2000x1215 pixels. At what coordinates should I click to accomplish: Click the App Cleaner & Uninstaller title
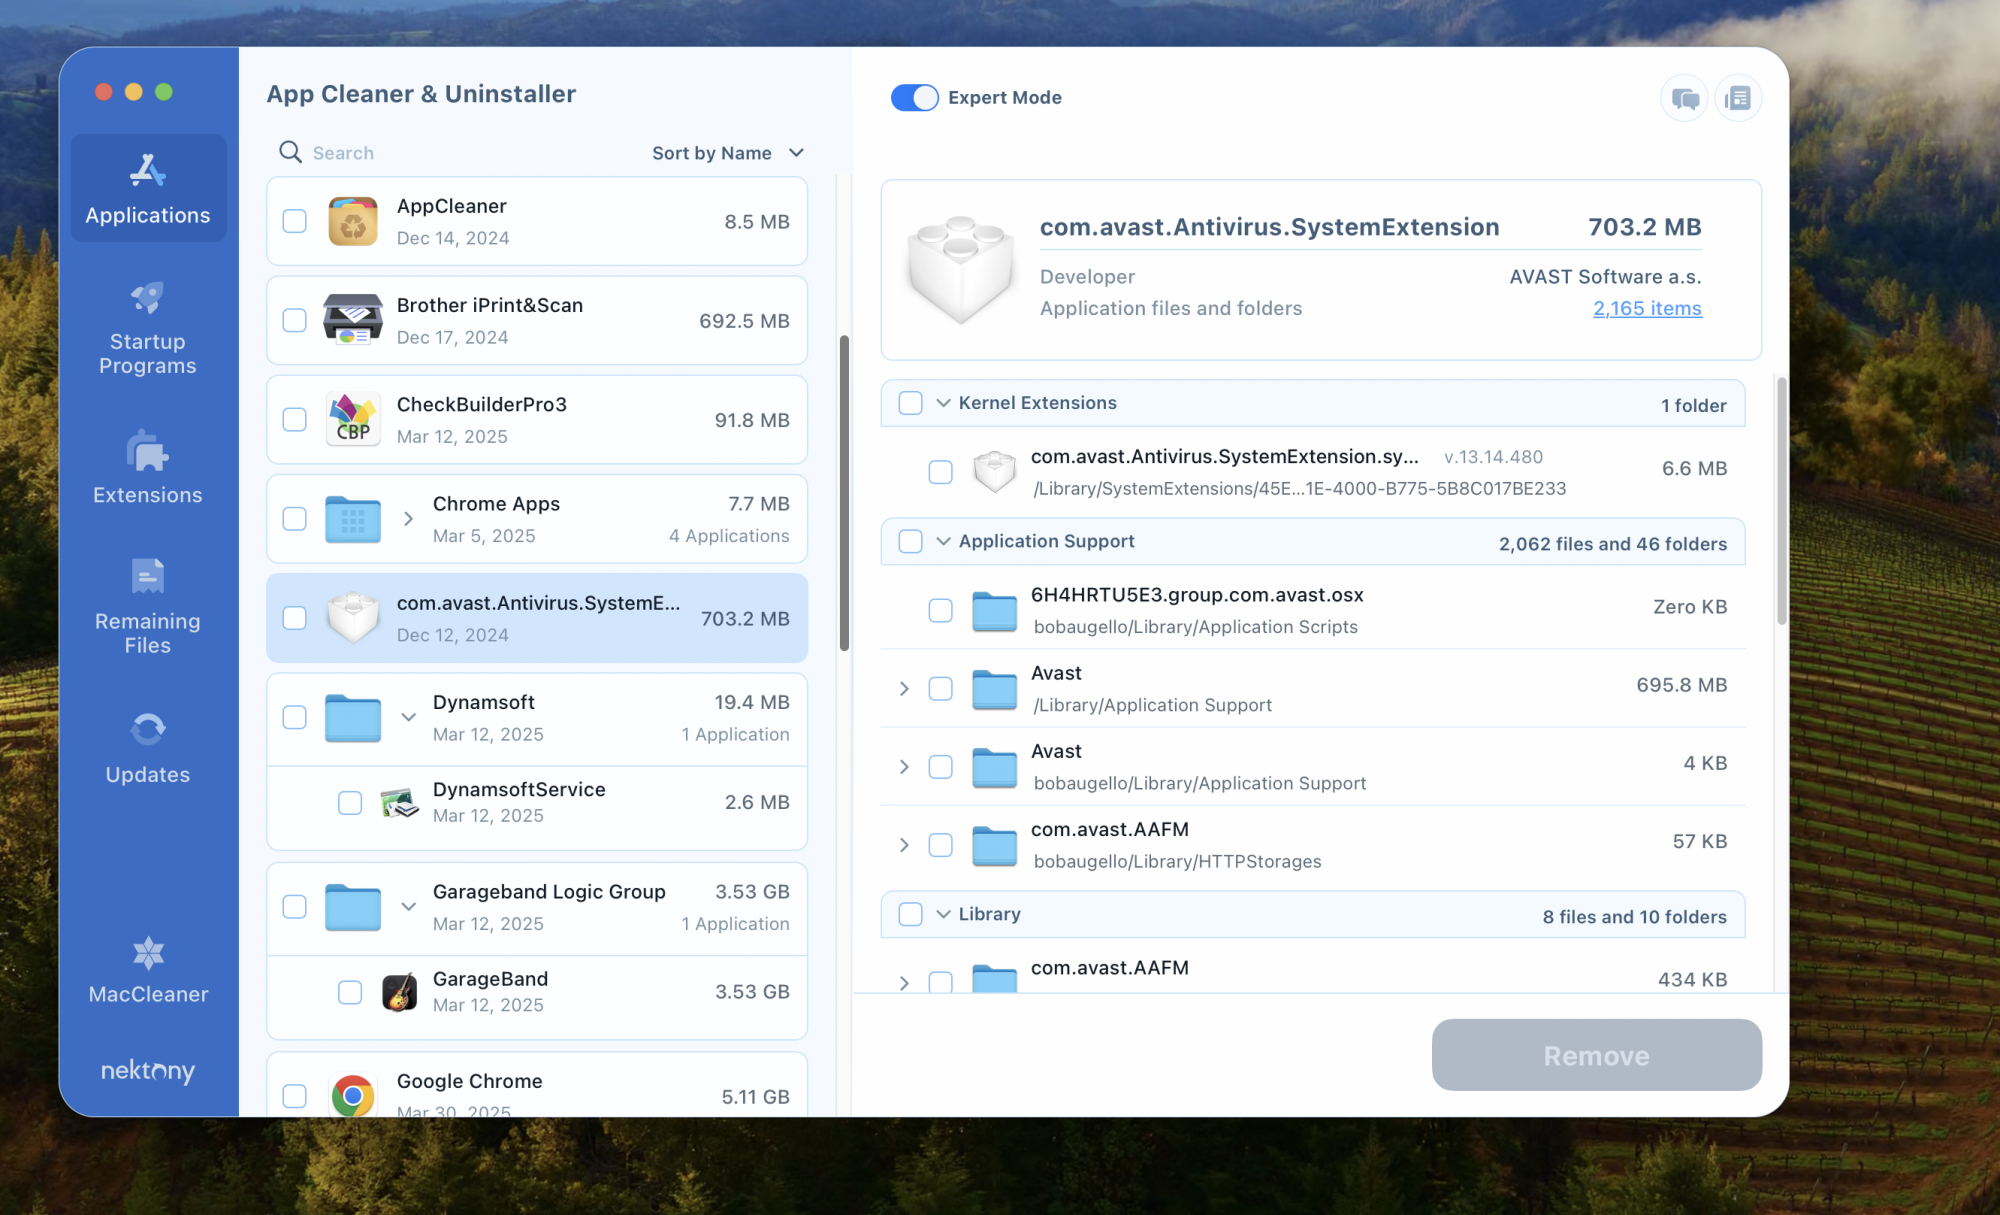tap(421, 94)
